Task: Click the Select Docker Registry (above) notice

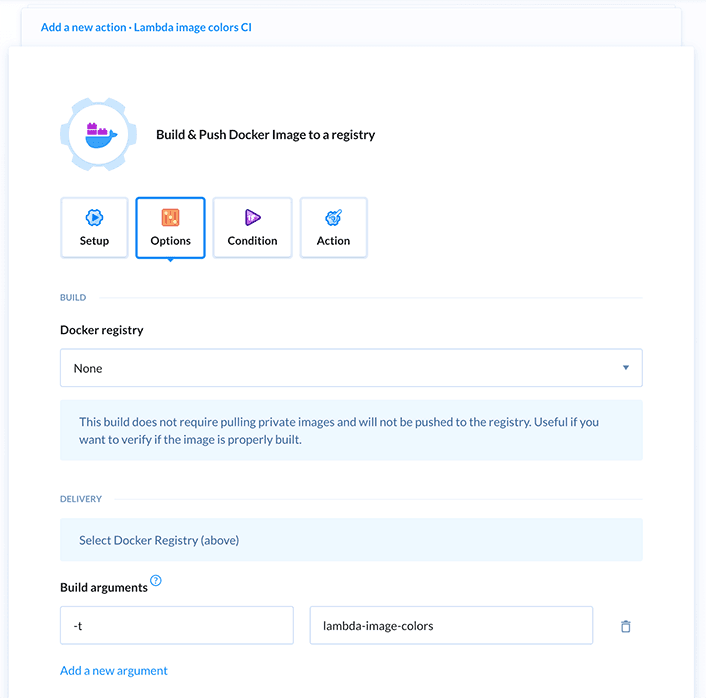Action: pos(351,540)
